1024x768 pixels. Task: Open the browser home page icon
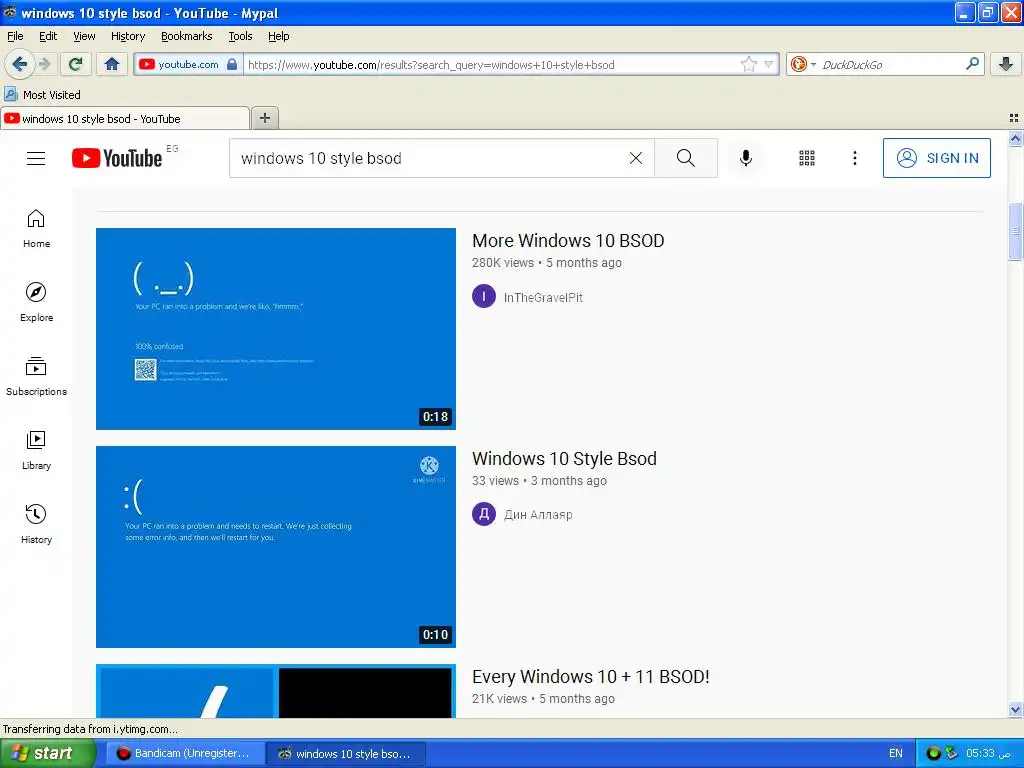click(112, 64)
